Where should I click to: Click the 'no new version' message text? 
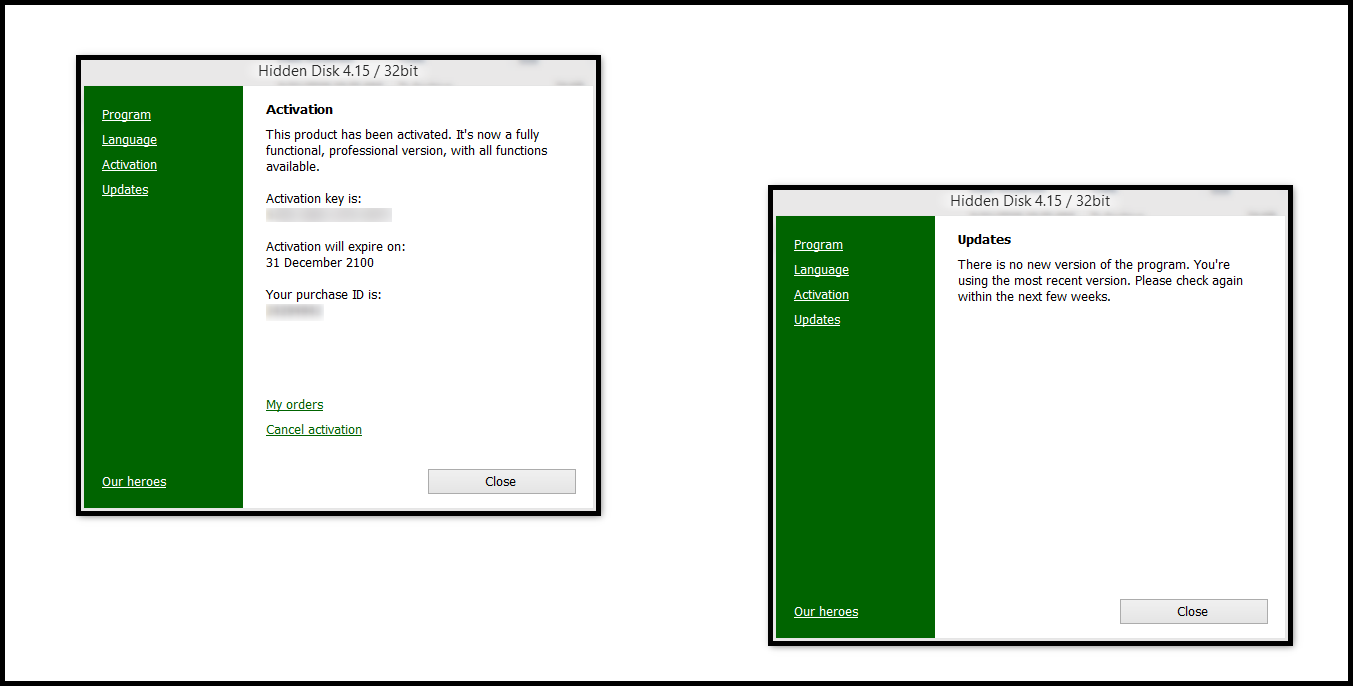pyautogui.click(x=1100, y=281)
